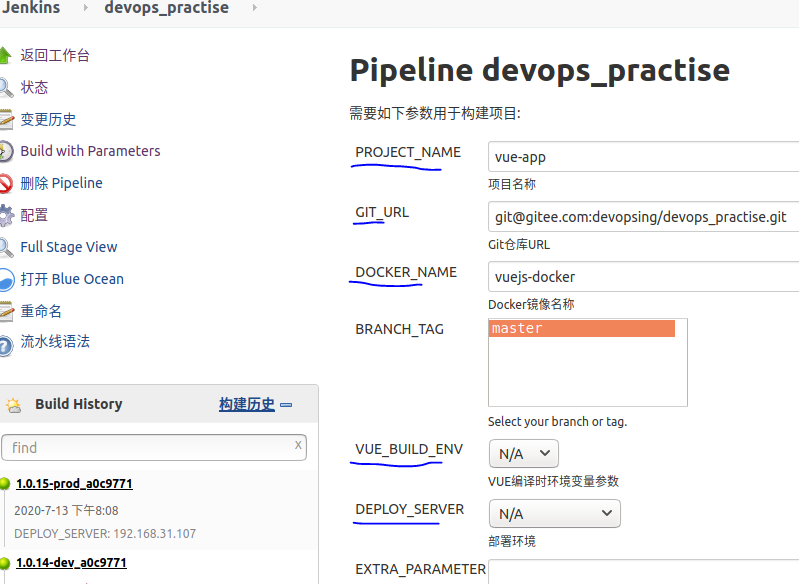The width and height of the screenshot is (799, 584).
Task: Click the Docker镜像名称 description
Action: pyautogui.click(x=531, y=304)
